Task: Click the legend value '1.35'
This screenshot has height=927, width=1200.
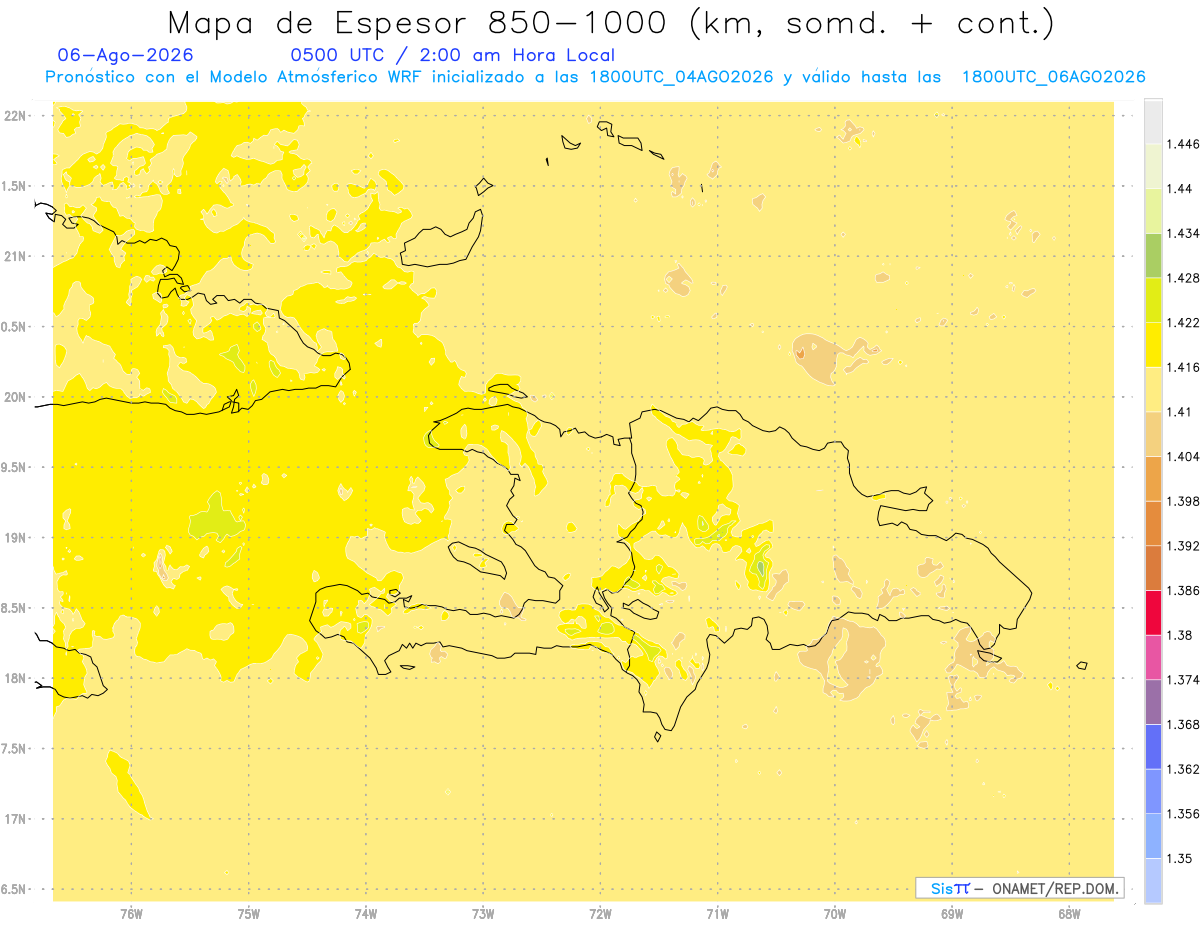Action: coord(1181,858)
